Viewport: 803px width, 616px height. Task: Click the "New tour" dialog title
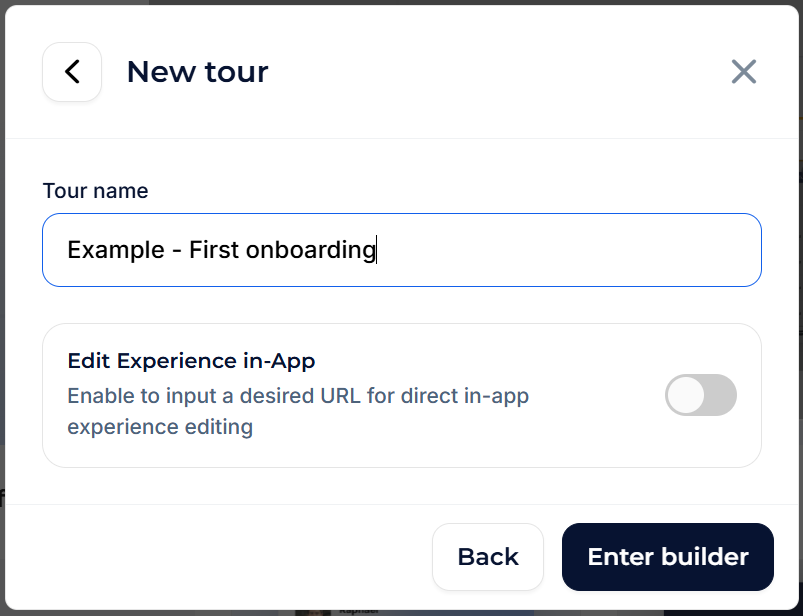pos(197,72)
